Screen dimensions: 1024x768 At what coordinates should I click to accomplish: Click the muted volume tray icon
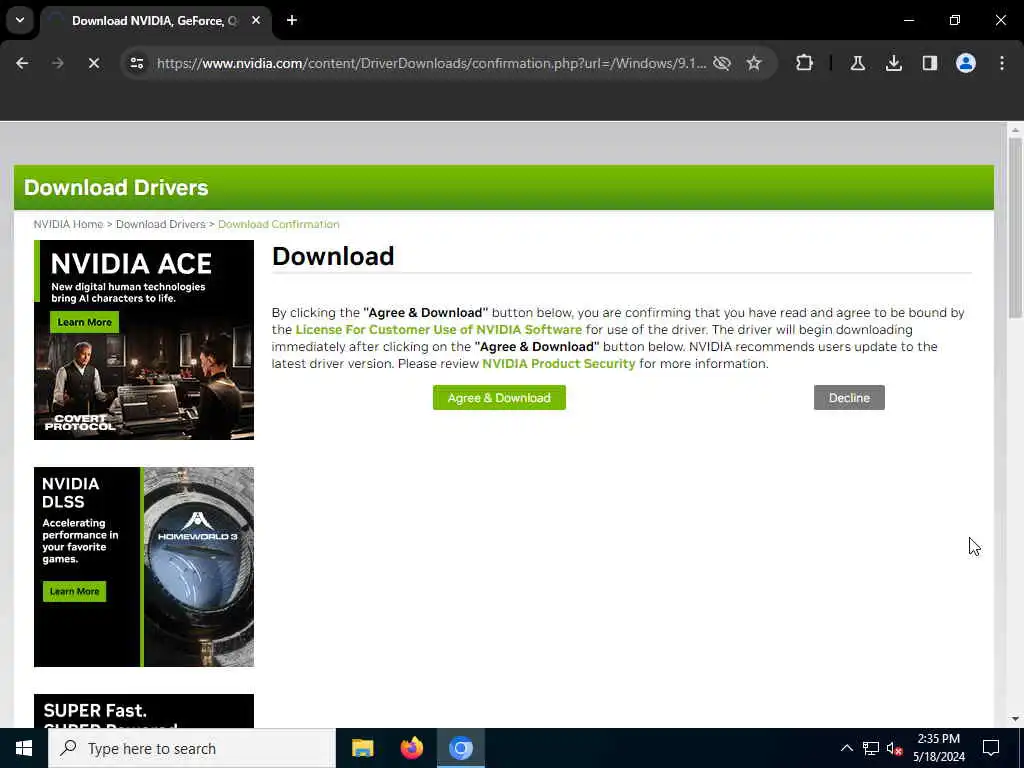pos(894,748)
